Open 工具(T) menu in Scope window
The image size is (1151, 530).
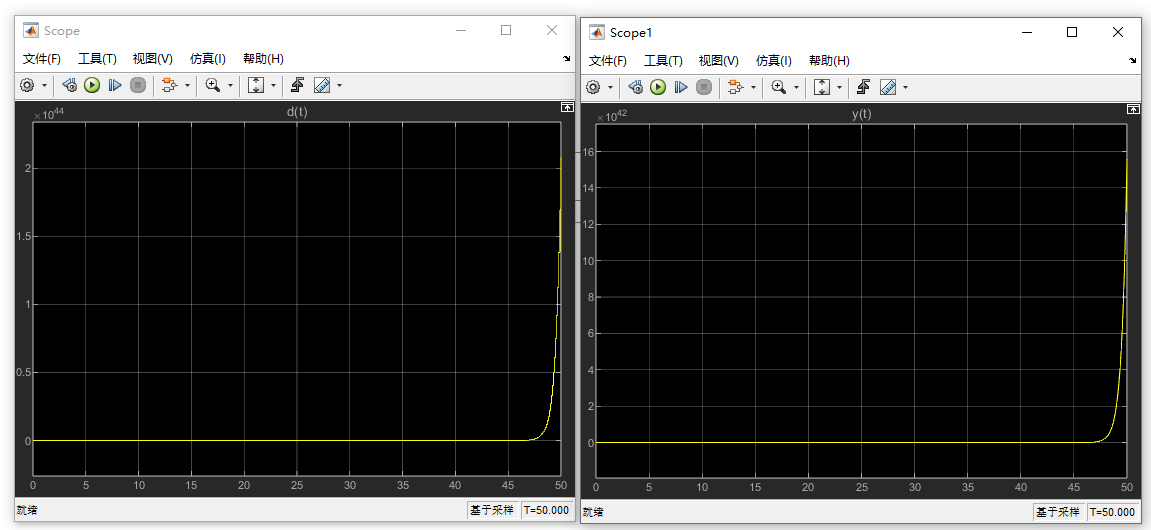pyautogui.click(x=97, y=59)
